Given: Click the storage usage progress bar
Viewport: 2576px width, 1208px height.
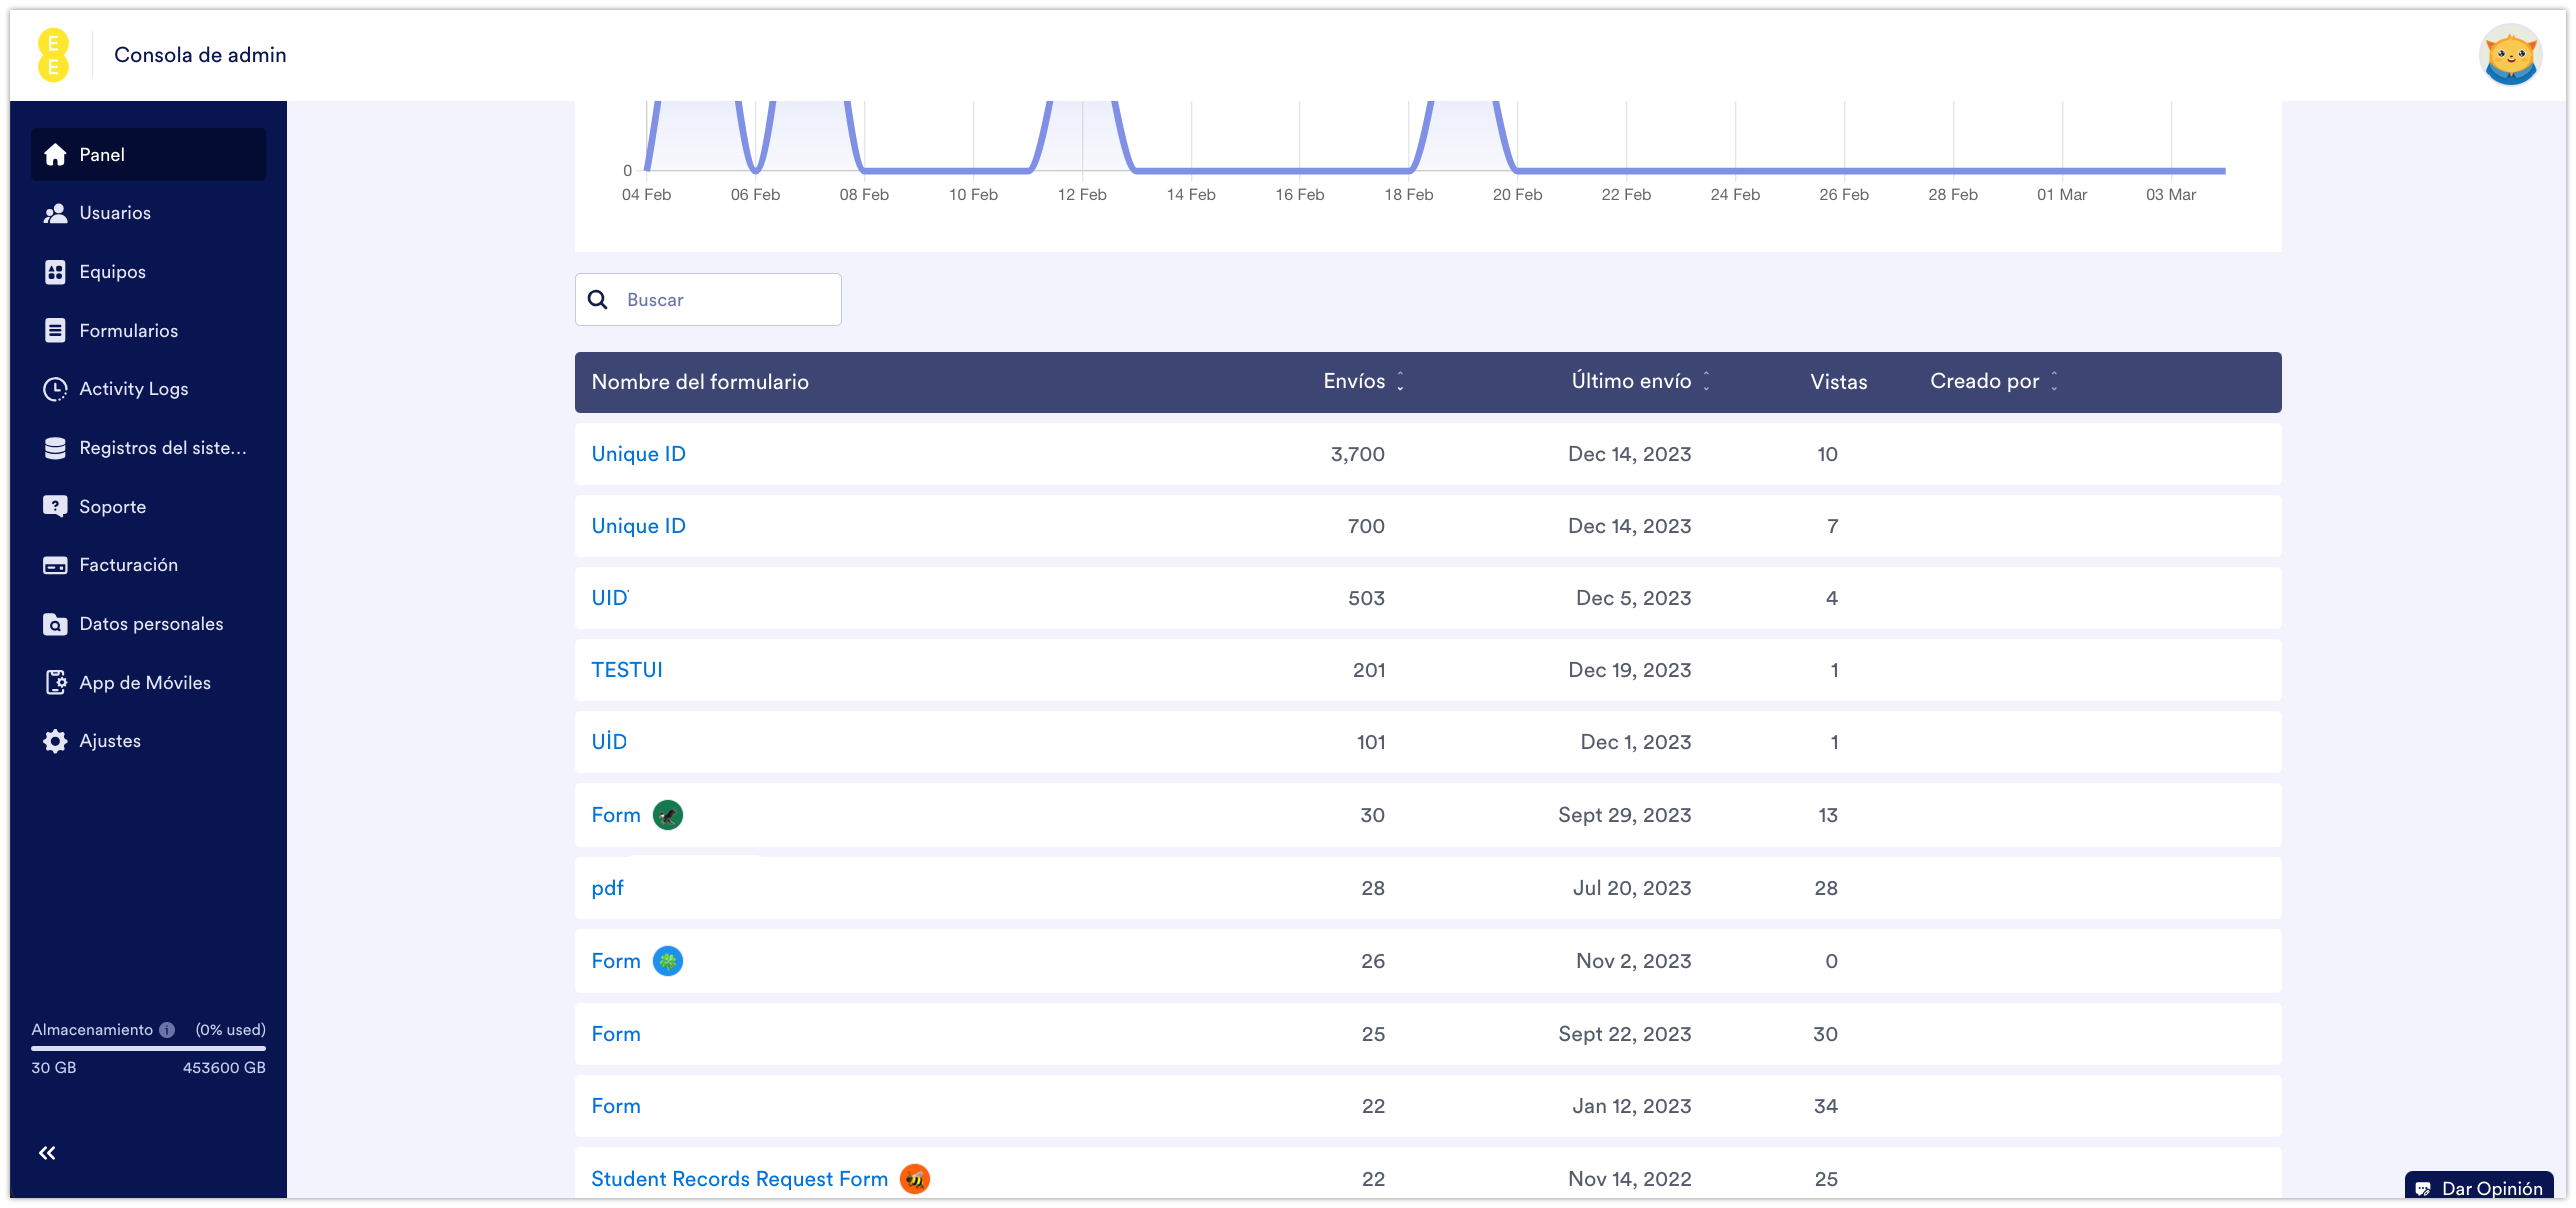Looking at the screenshot, I should [x=148, y=1048].
